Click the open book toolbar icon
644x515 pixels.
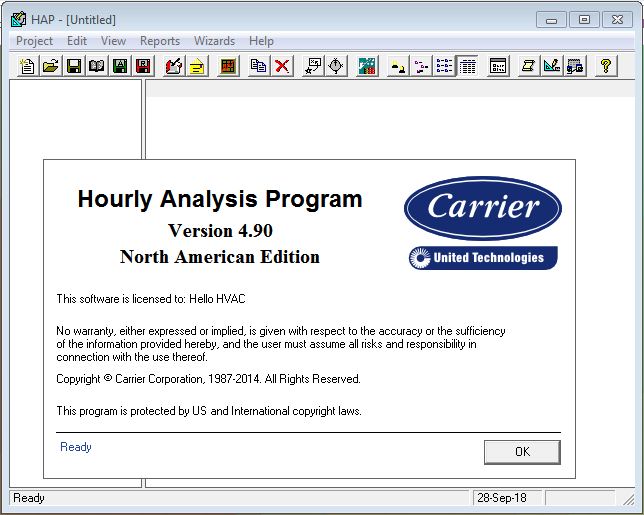97,66
